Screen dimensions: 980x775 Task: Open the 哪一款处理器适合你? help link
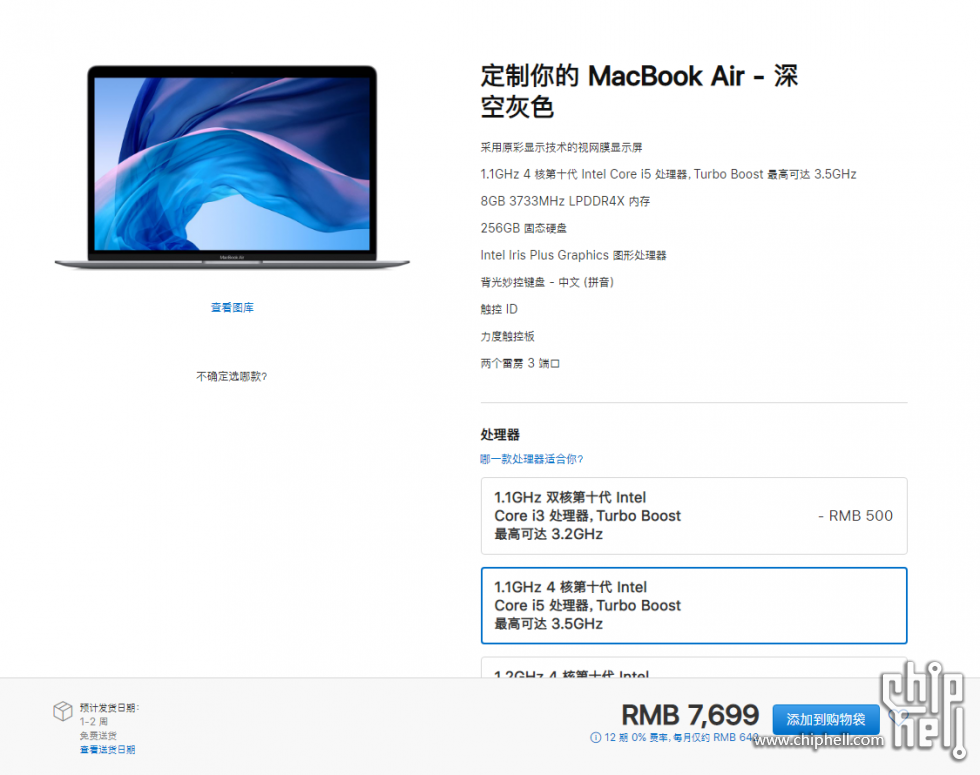(x=531, y=459)
